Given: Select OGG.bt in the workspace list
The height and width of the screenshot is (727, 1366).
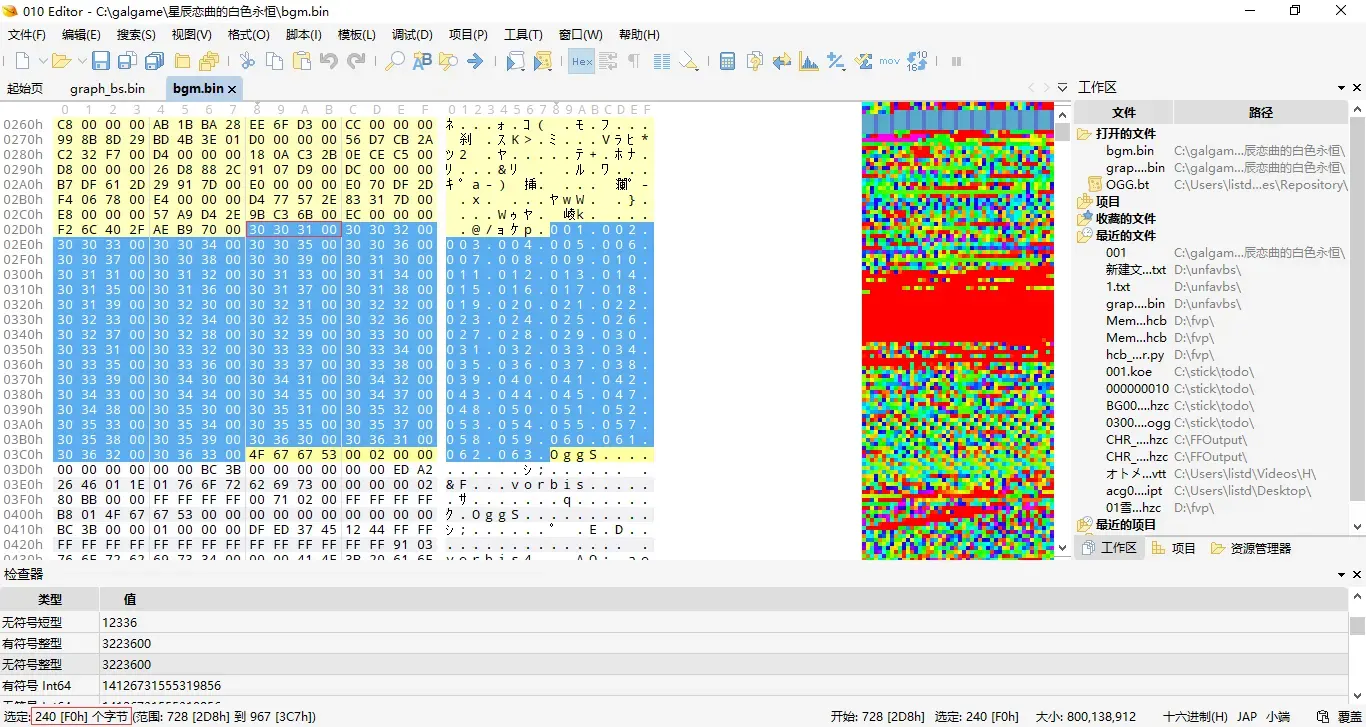Looking at the screenshot, I should pyautogui.click(x=1127, y=185).
